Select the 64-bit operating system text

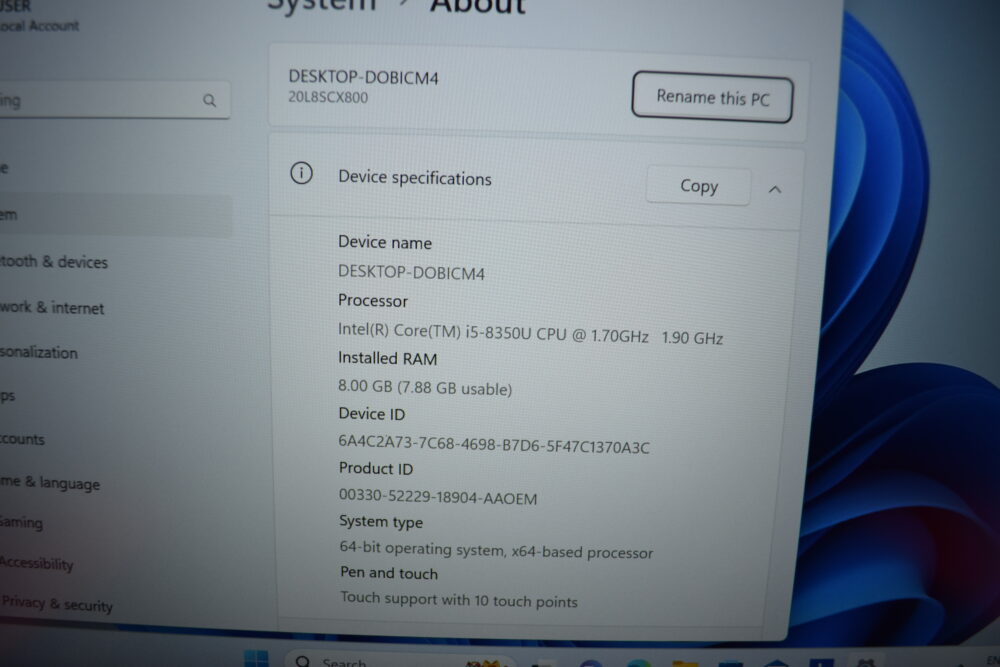[x=496, y=550]
